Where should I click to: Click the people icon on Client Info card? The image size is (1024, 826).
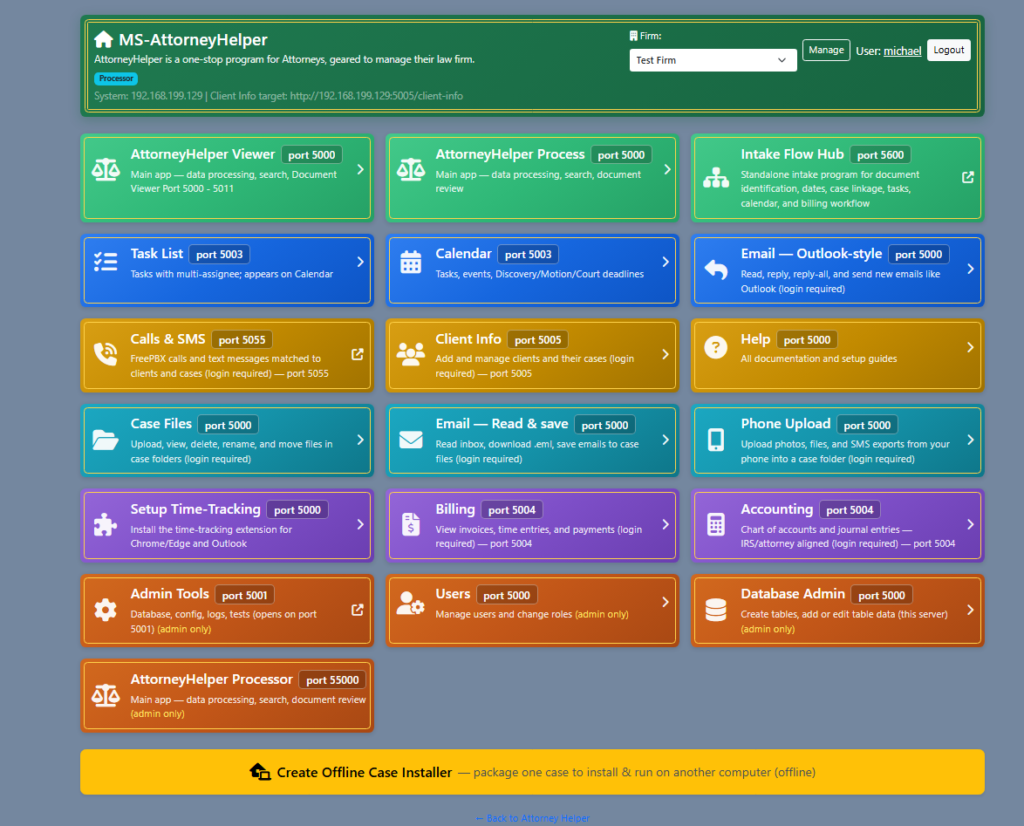pos(411,354)
